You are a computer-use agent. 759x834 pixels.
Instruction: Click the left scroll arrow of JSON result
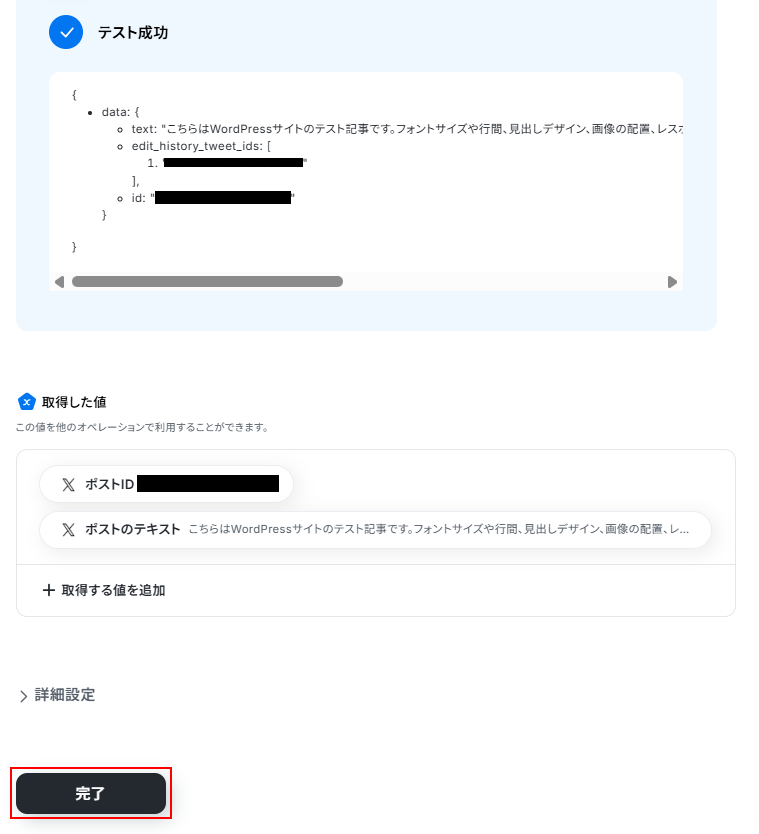pyautogui.click(x=60, y=282)
